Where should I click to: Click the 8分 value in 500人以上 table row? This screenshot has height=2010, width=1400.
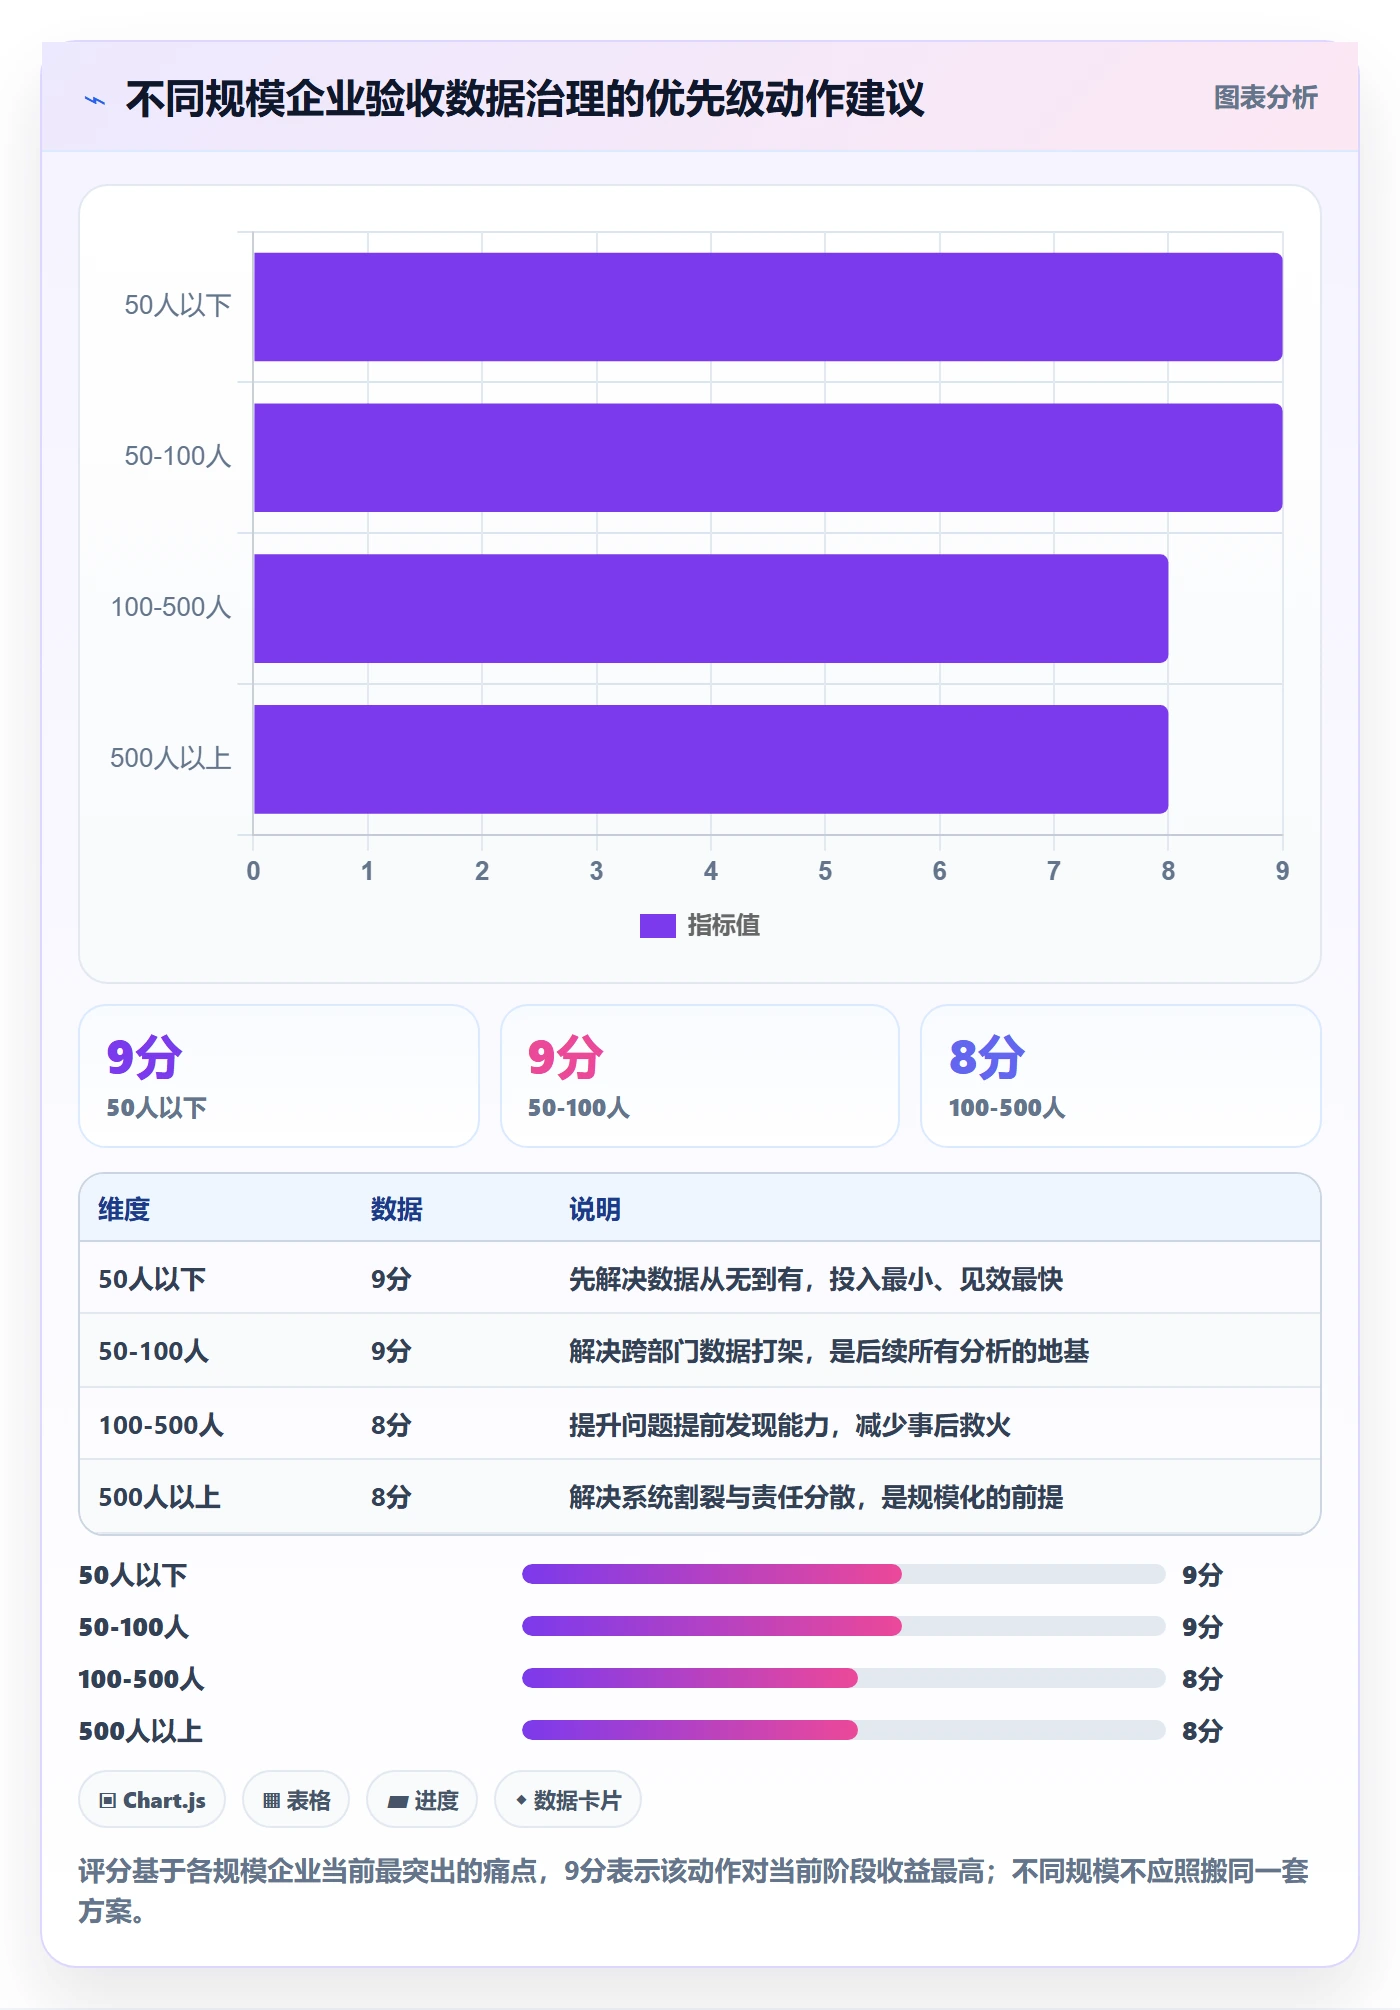click(391, 1497)
